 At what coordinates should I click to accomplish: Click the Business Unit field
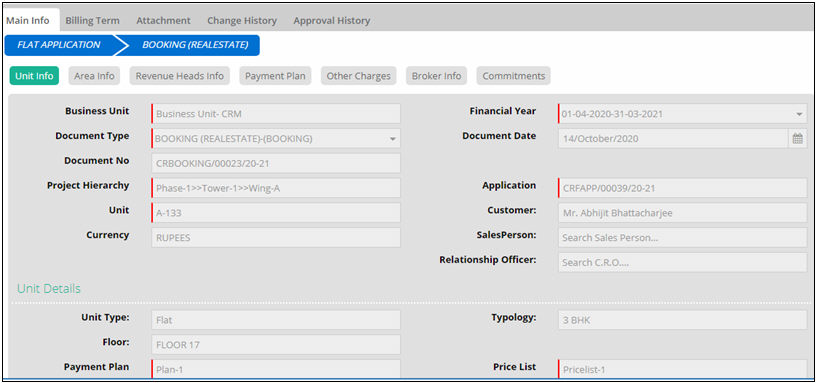point(276,114)
